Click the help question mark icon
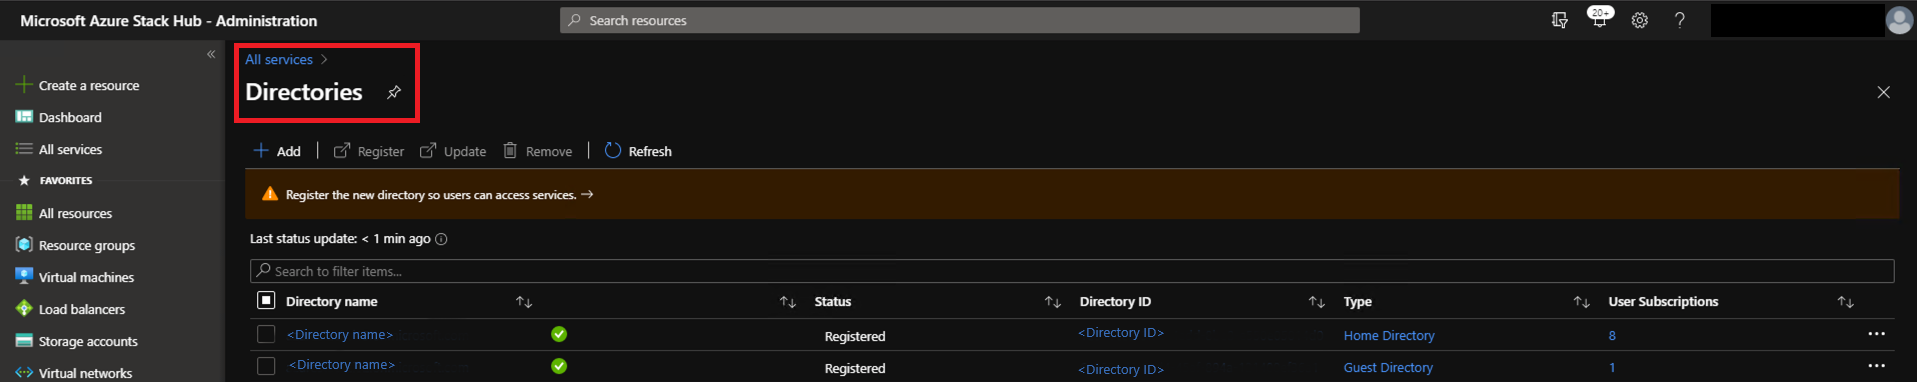Image resolution: width=1917 pixels, height=382 pixels. 1680,20
